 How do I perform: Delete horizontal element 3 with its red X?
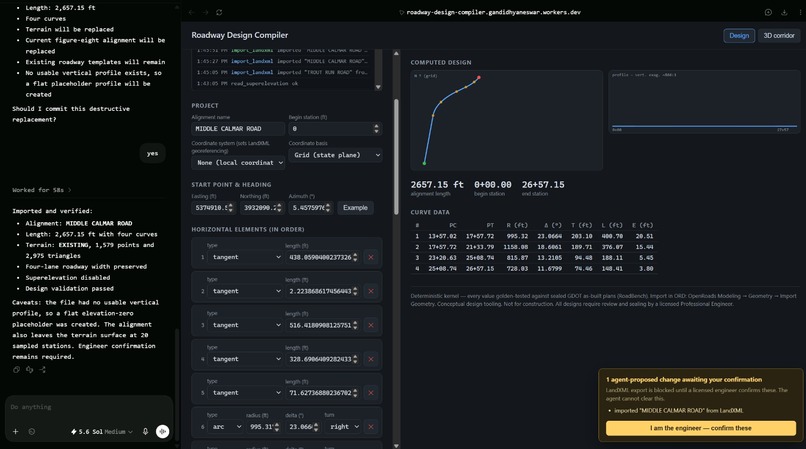coord(371,325)
